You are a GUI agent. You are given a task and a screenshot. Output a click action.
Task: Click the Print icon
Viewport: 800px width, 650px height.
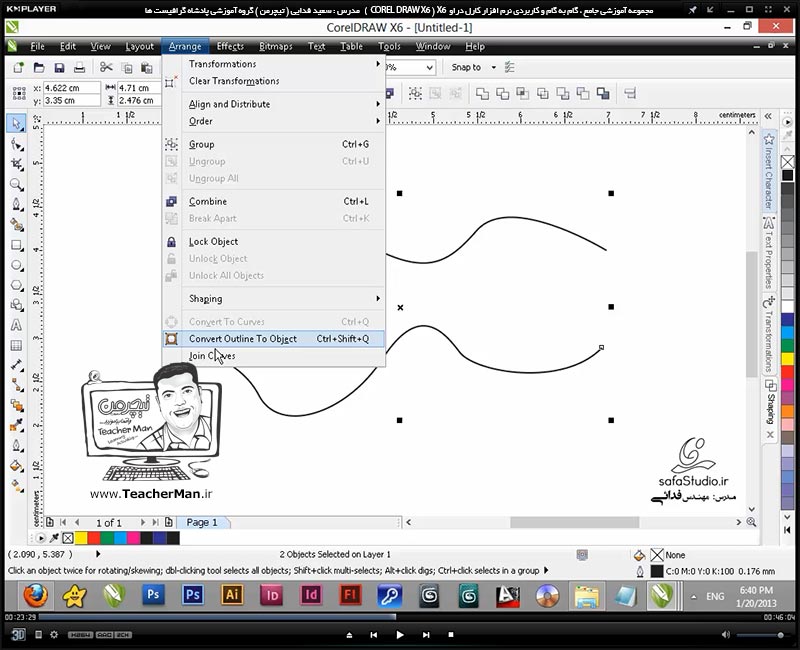point(79,67)
